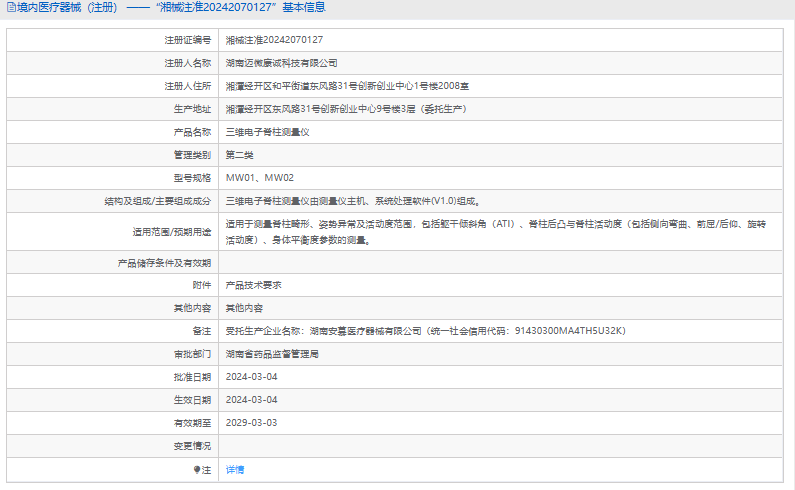
Task: Click the 适用范围/预期用途 description paragraph
Action: (495, 232)
